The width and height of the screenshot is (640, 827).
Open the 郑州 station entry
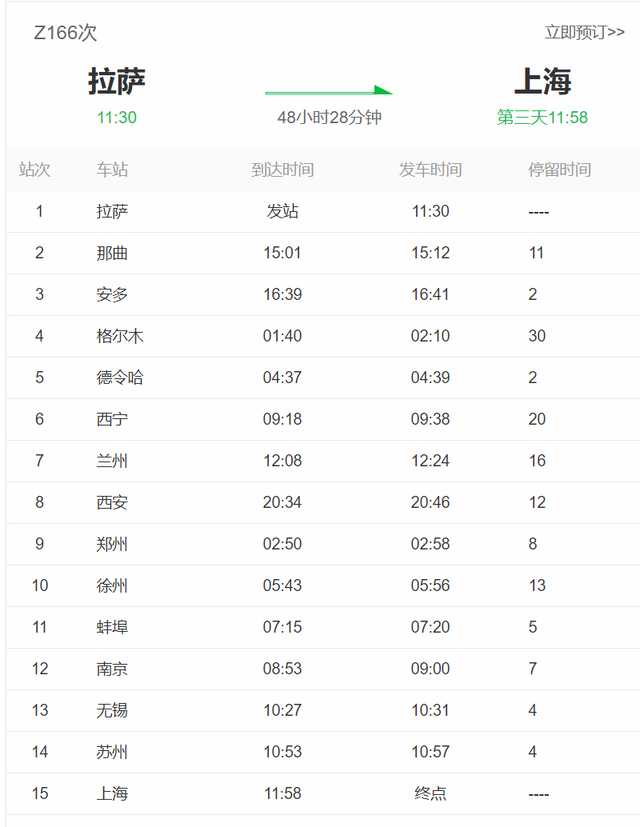[112, 544]
